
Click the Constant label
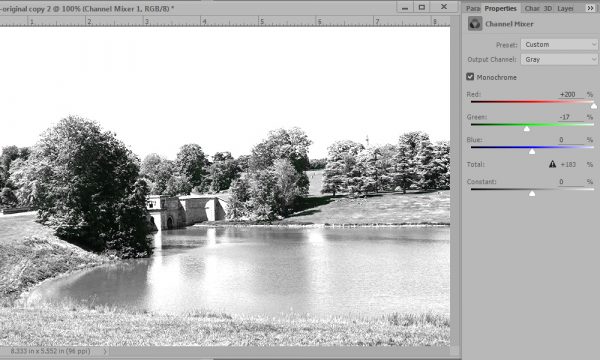click(x=481, y=182)
